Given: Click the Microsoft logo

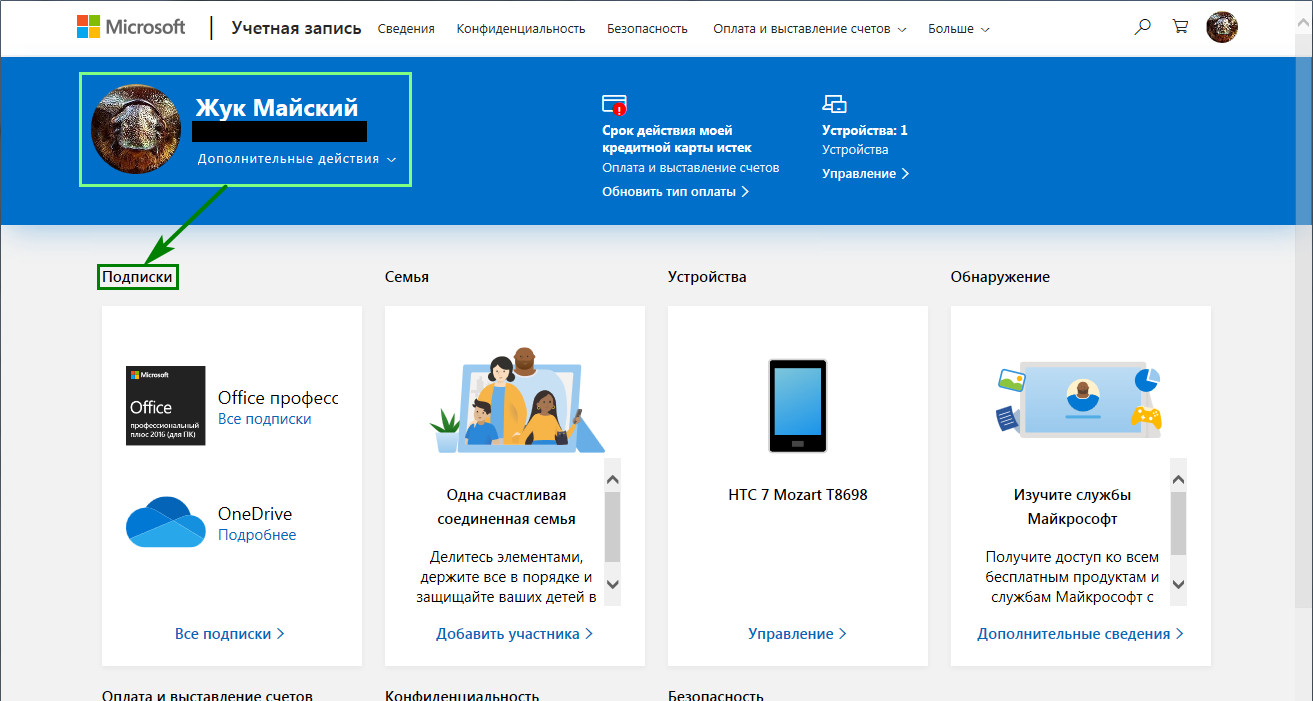Looking at the screenshot, I should [x=131, y=27].
